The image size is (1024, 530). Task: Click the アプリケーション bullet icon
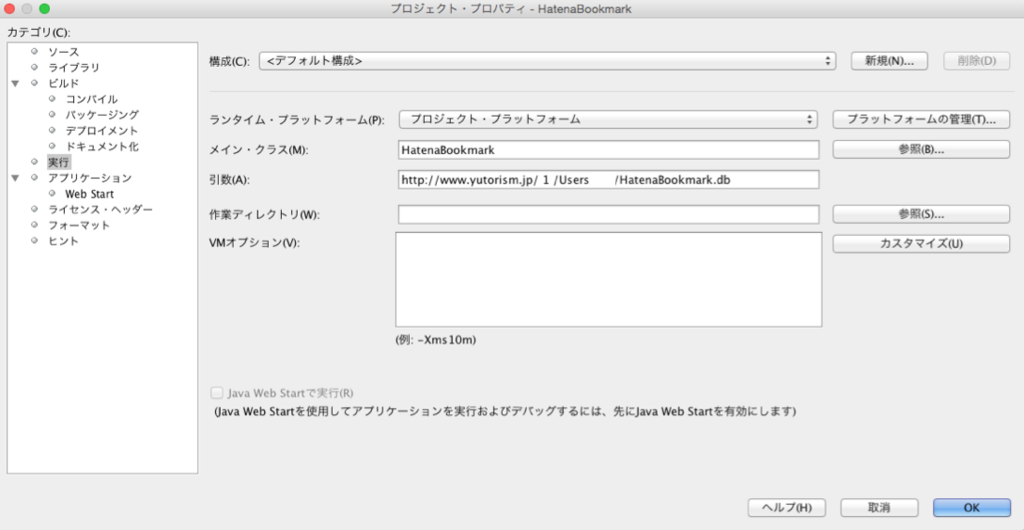35,178
